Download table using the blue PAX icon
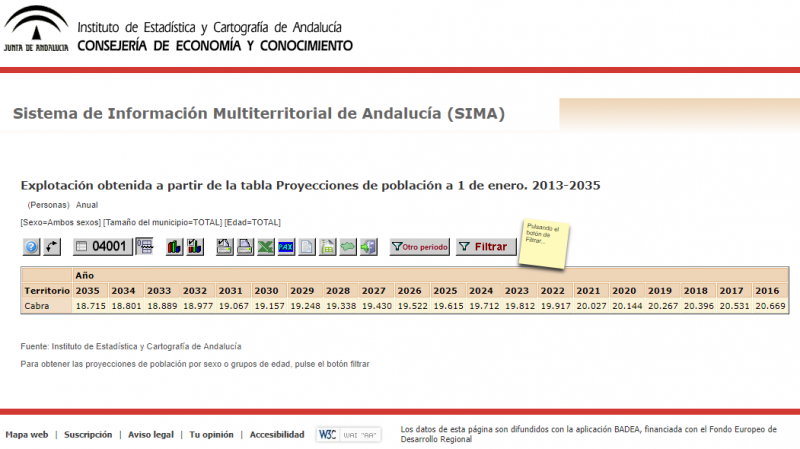Screen dimensions: 800x449 pyautogui.click(x=286, y=246)
